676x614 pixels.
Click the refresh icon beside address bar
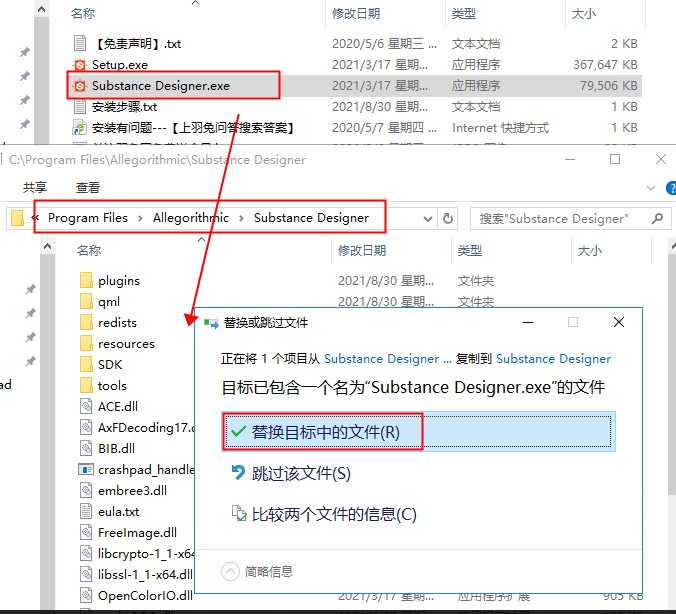[448, 218]
